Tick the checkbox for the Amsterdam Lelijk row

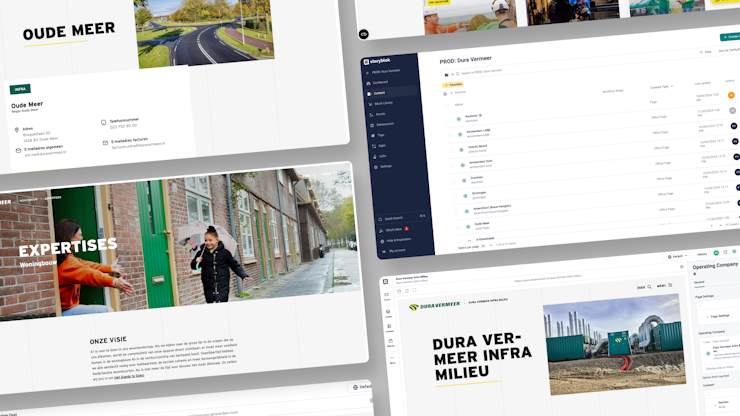450,136
